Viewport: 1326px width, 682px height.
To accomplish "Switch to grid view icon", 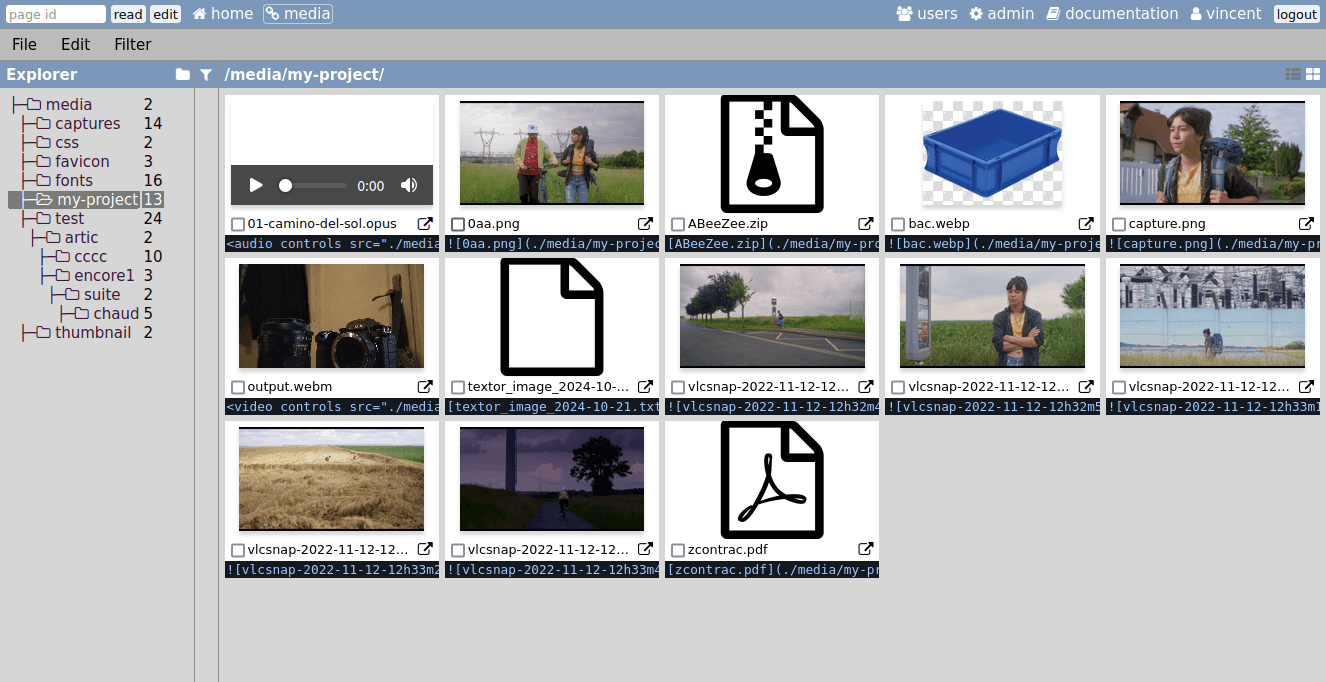I will pos(1313,74).
